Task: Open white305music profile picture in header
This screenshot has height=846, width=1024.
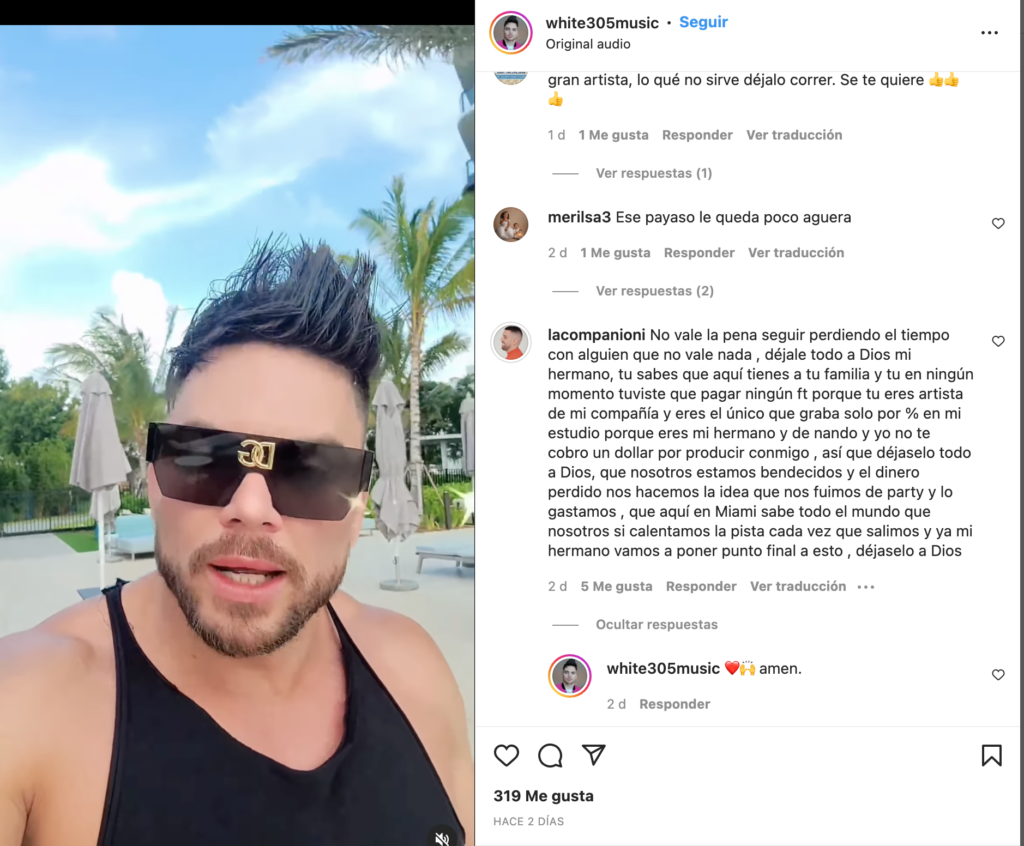Action: click(x=511, y=32)
